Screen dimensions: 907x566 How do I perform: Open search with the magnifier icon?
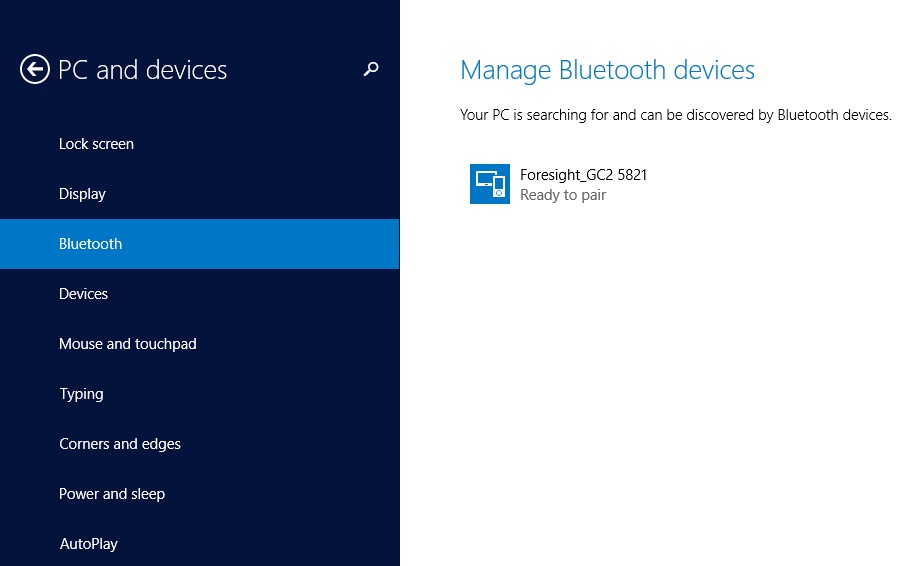(x=371, y=69)
